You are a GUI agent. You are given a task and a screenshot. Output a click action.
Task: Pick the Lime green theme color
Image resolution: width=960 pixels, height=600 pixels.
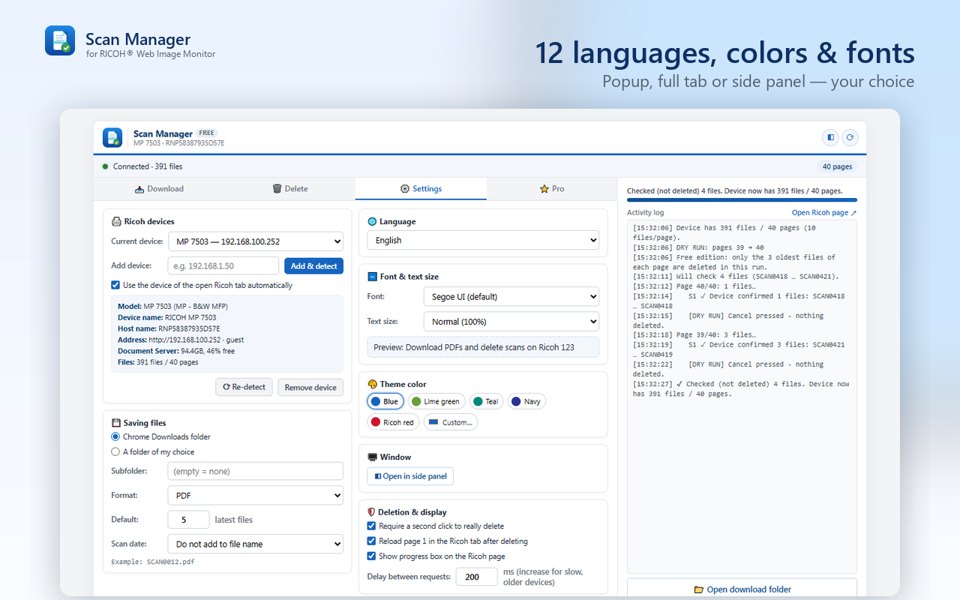point(437,402)
